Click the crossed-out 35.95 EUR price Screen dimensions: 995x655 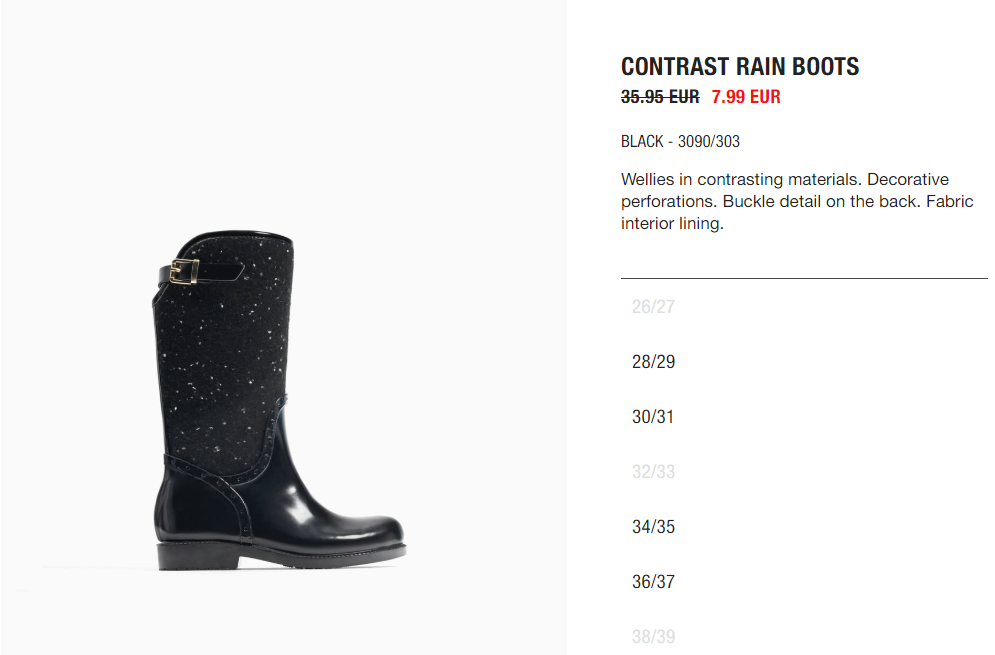coord(660,97)
